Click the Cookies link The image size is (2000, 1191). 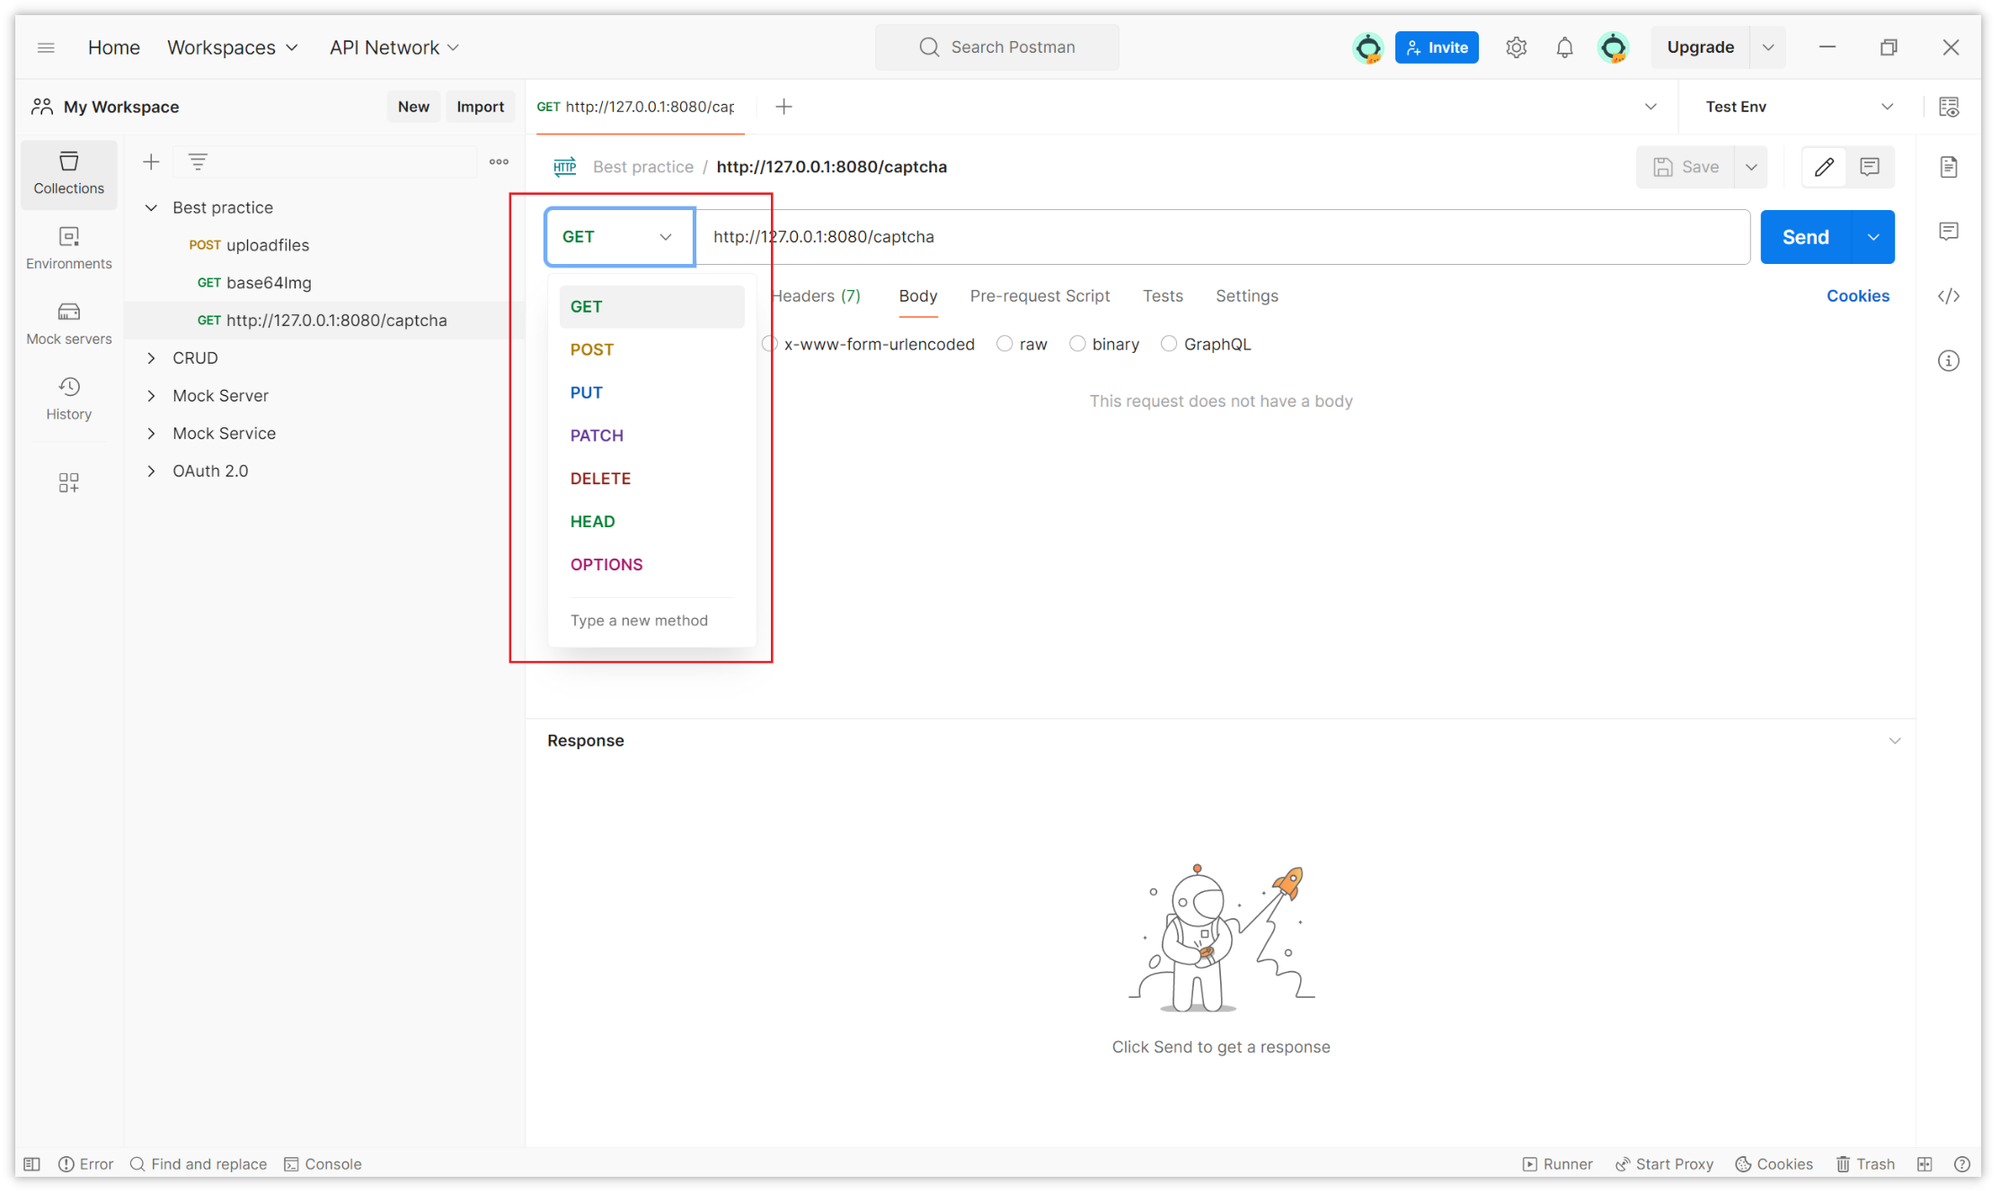1857,296
